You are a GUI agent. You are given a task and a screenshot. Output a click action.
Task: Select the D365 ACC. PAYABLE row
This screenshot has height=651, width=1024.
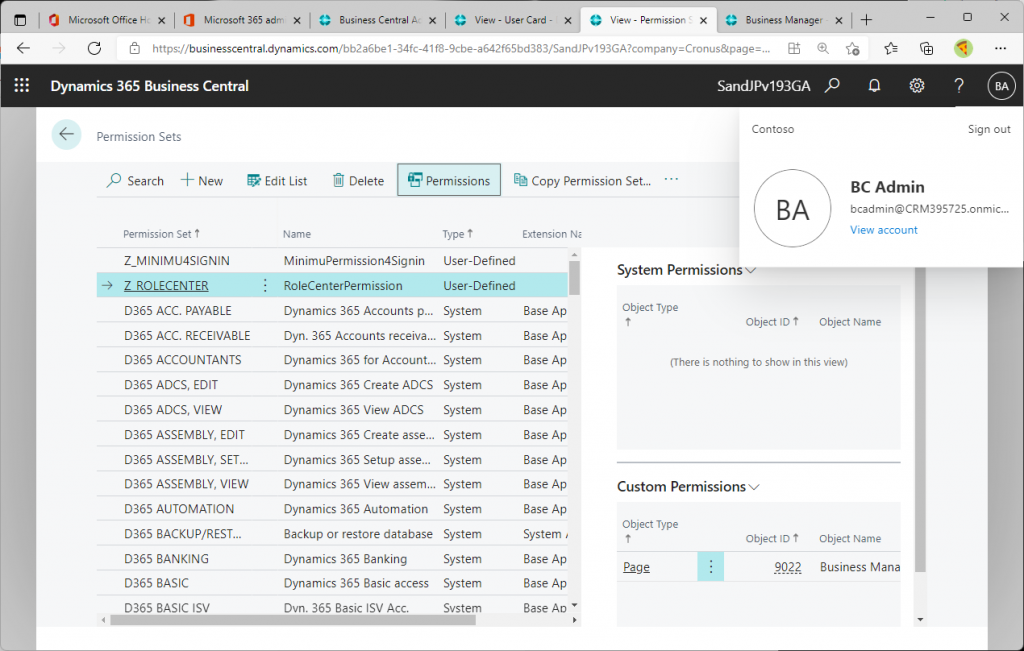click(332, 311)
